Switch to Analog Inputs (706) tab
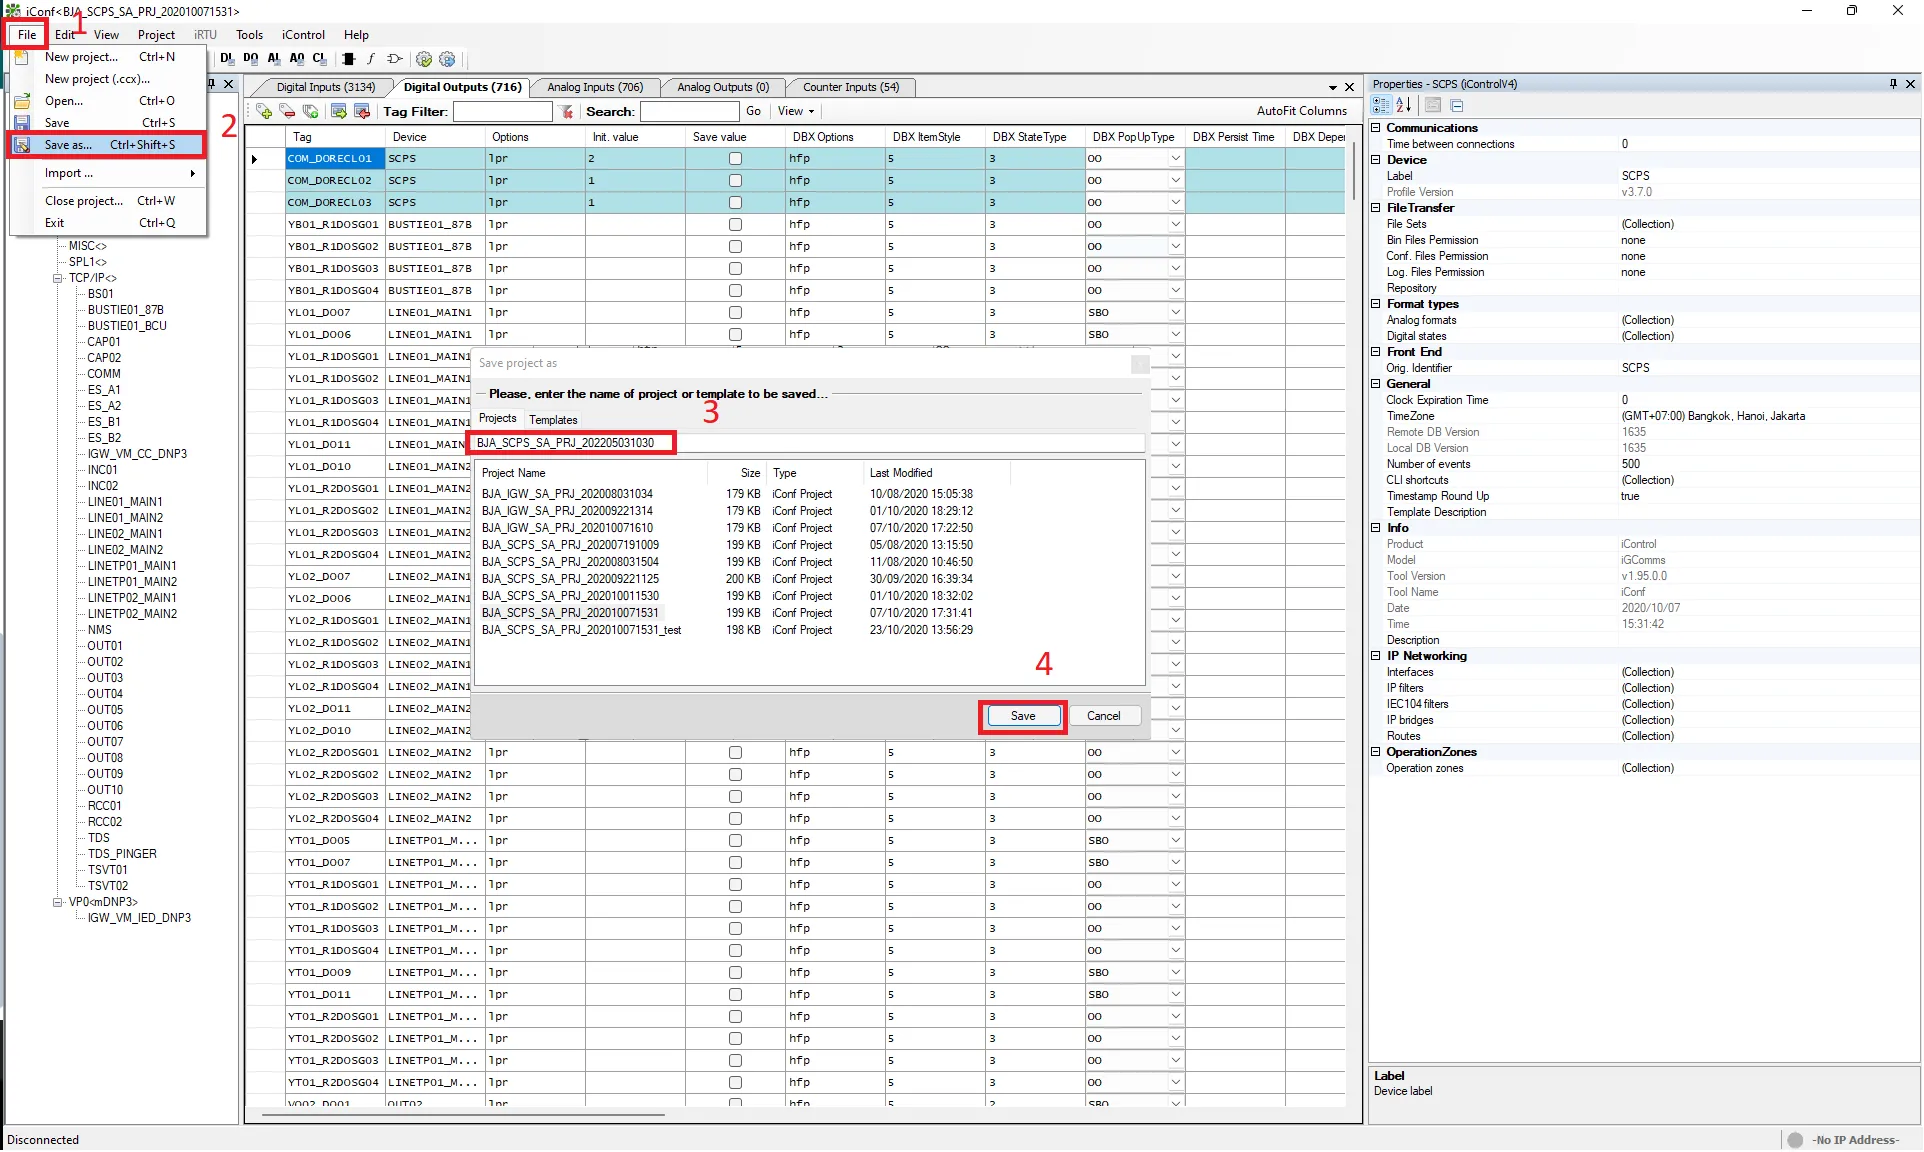1924x1152 pixels. tap(595, 87)
